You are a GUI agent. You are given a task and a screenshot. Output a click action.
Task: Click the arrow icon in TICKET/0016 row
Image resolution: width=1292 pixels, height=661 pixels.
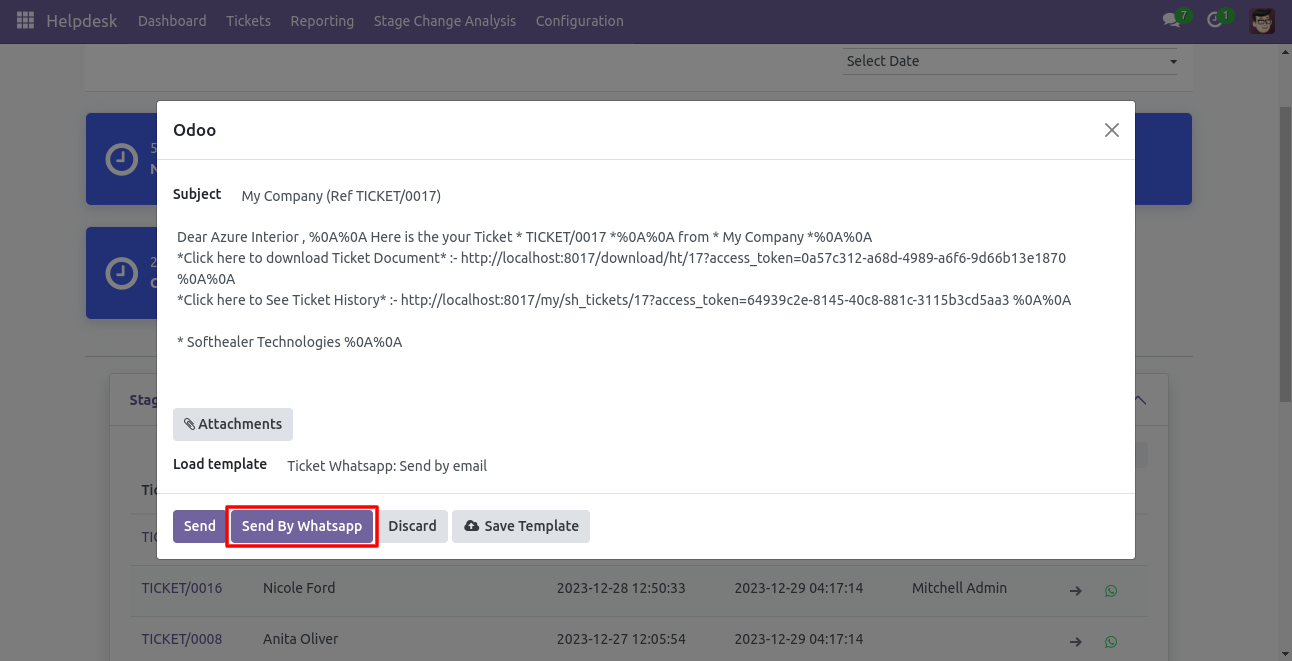1076,590
